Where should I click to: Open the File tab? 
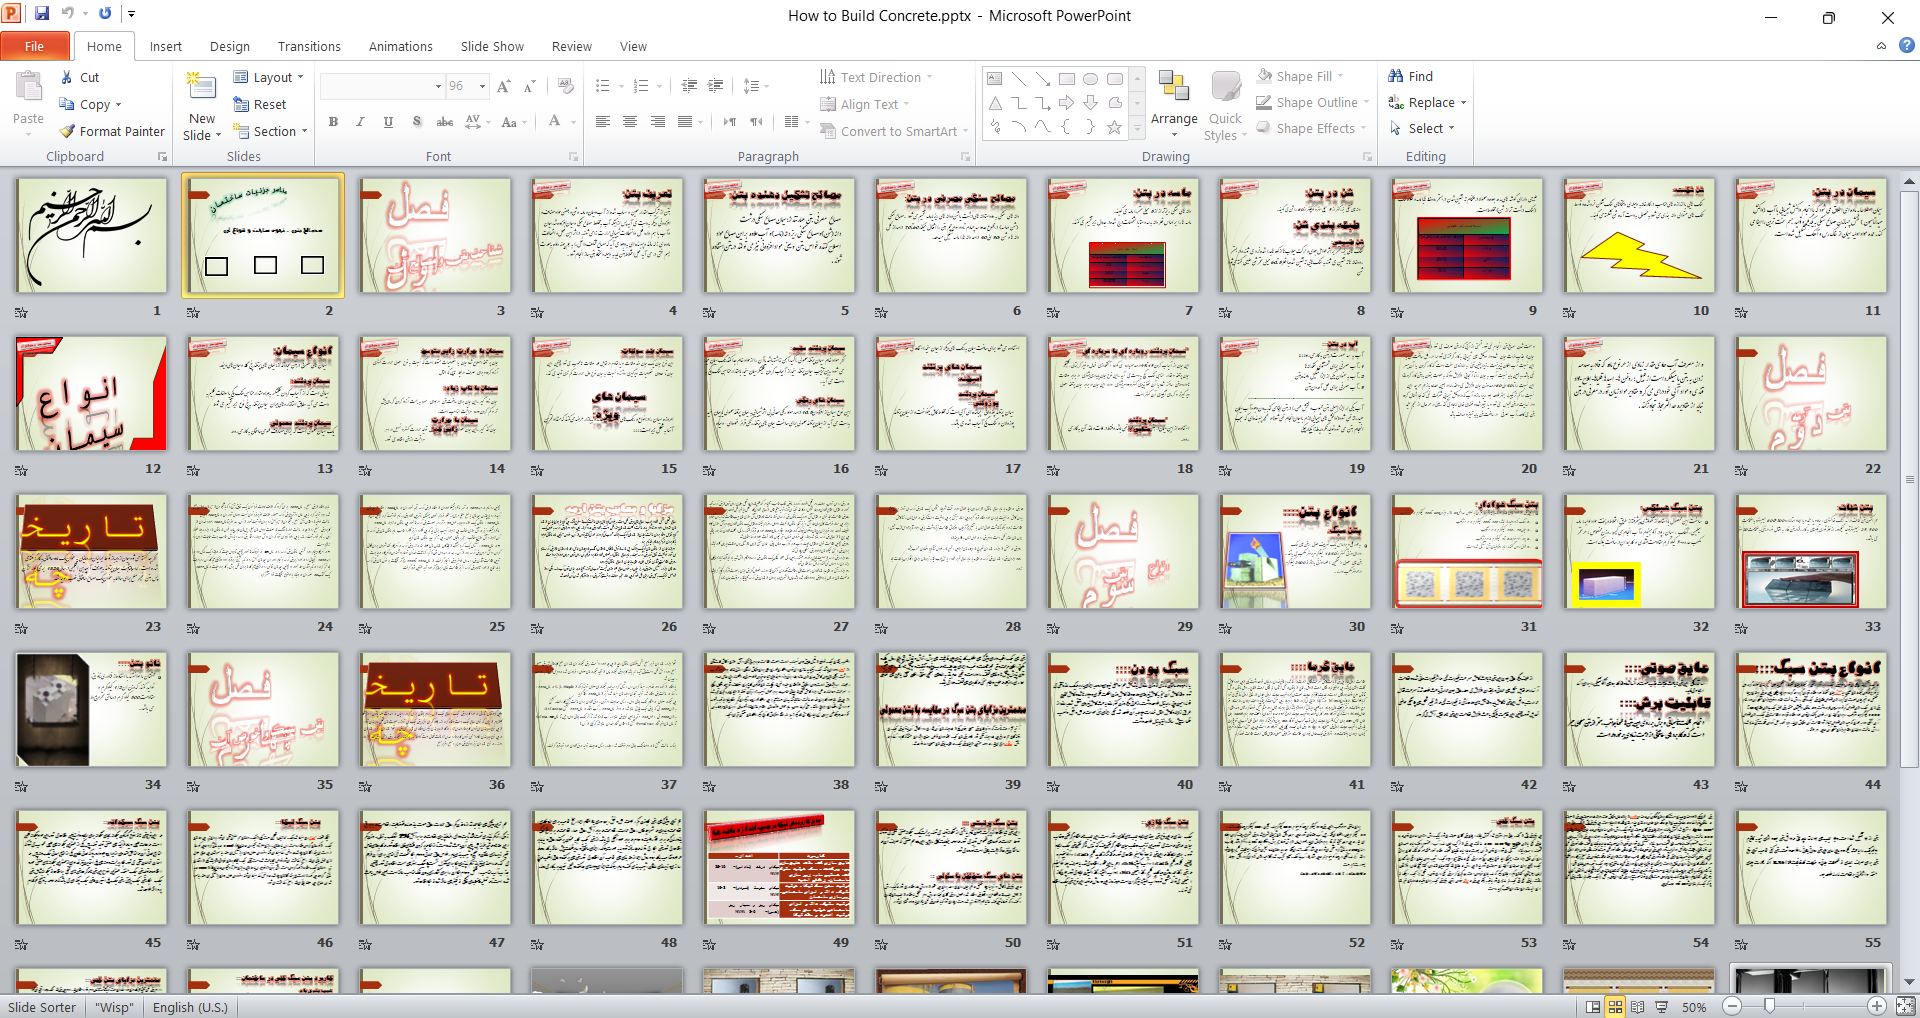pos(34,46)
